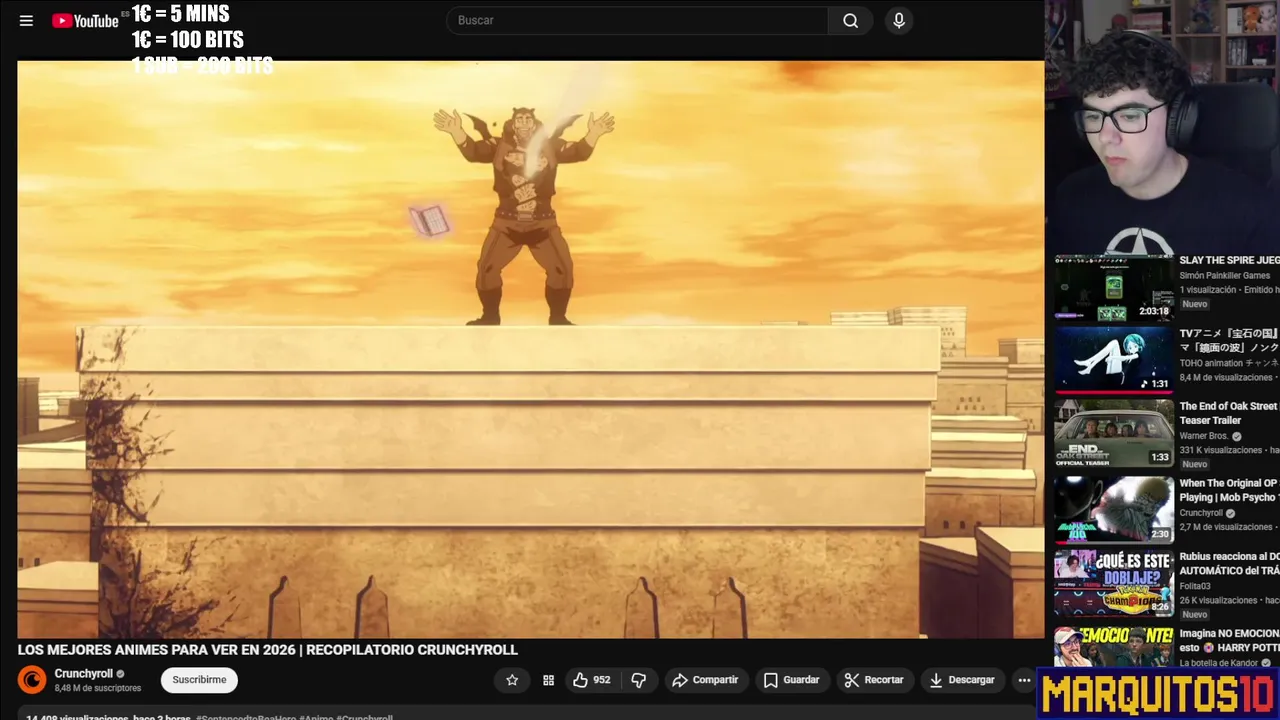Download the video with Descargar
This screenshot has height=720, width=1280.
[x=961, y=680]
